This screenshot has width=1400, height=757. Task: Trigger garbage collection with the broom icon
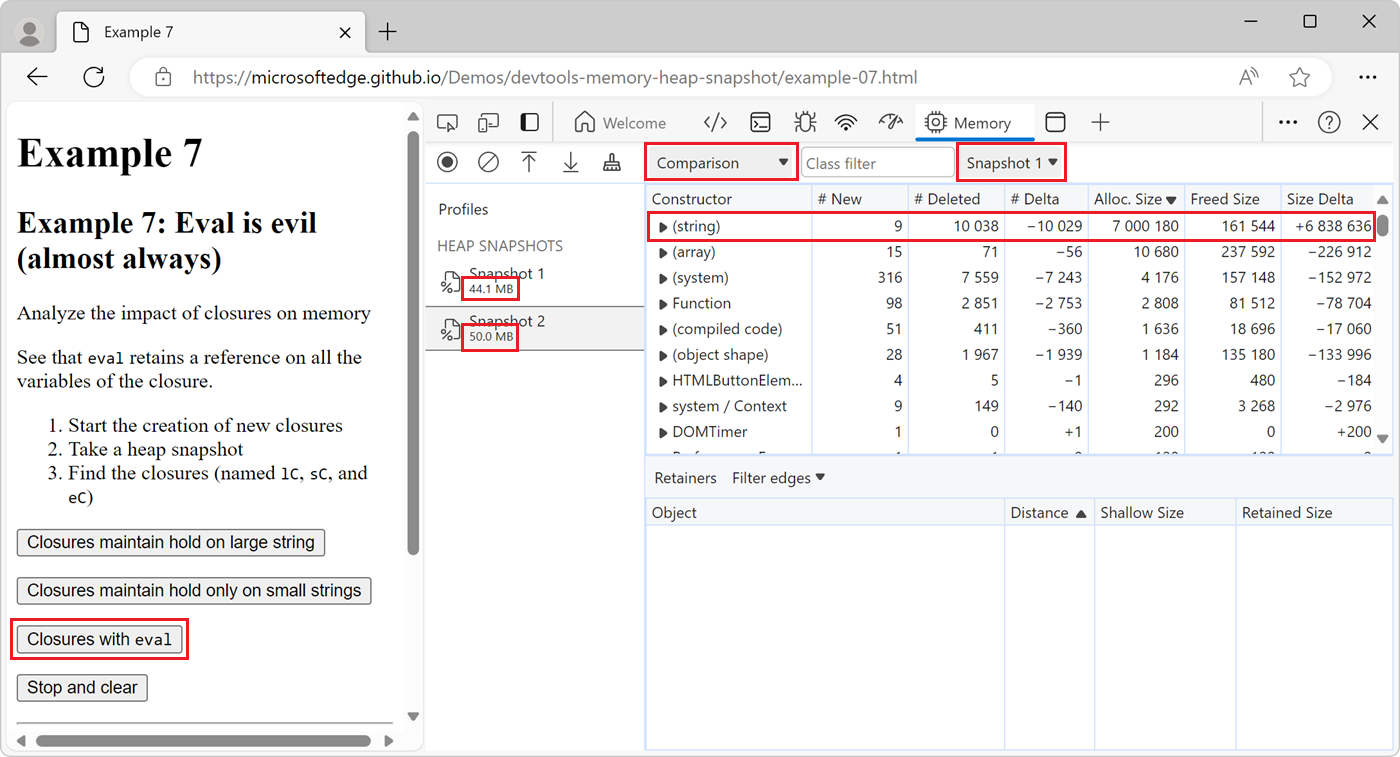pyautogui.click(x=611, y=162)
